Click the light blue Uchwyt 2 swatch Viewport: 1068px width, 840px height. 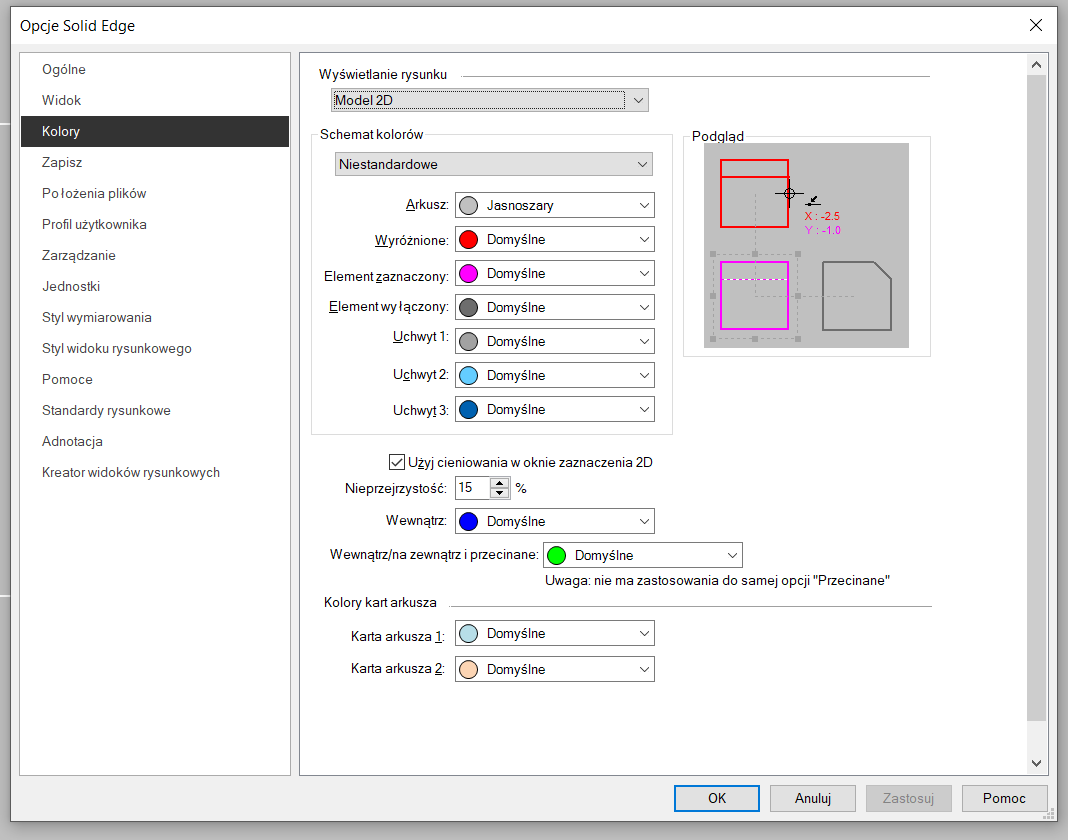(x=469, y=375)
